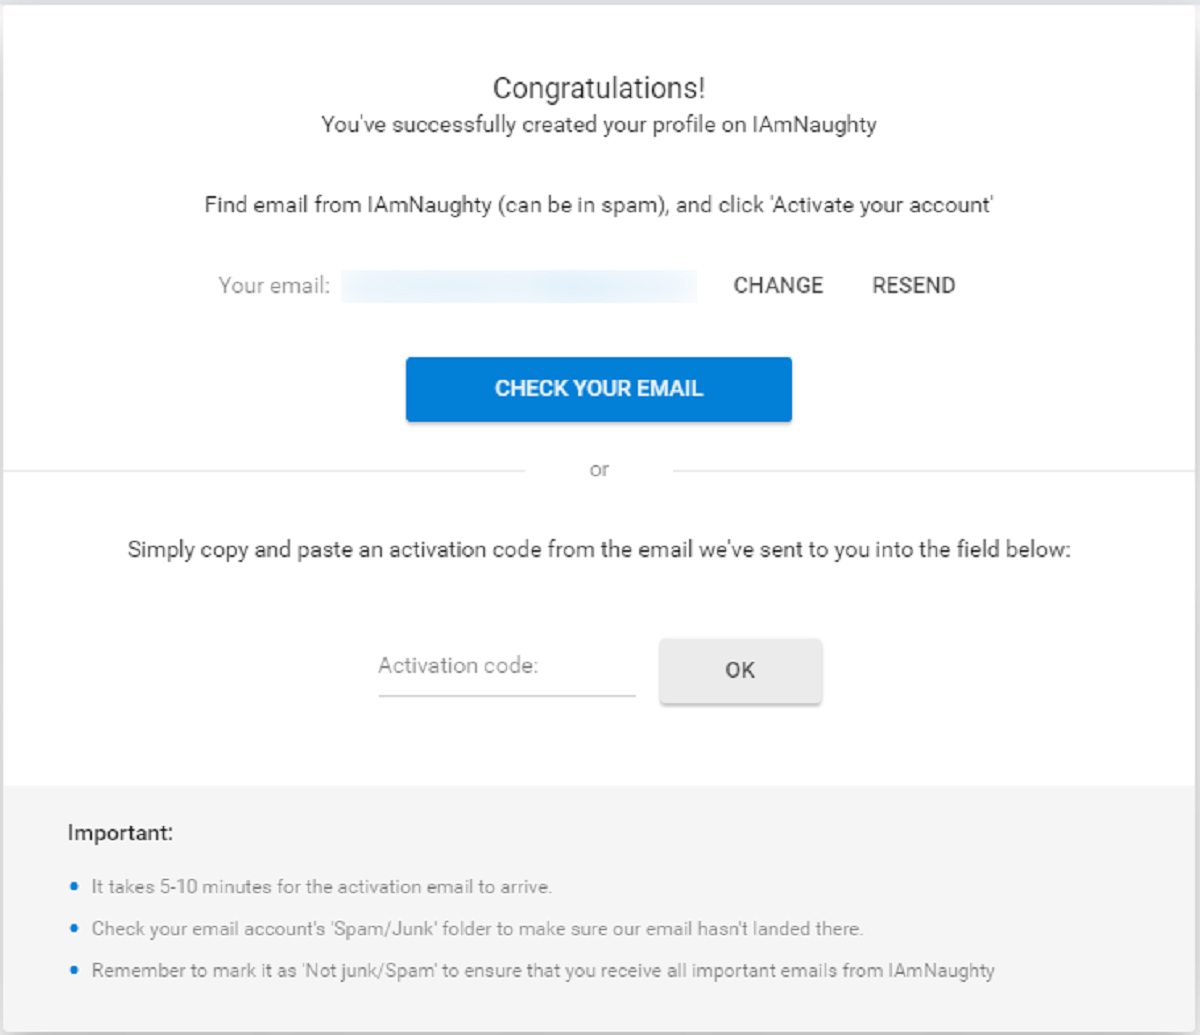Click the bullet dot beside '5-10 minutes' note
1200x1035 pixels.
point(74,887)
